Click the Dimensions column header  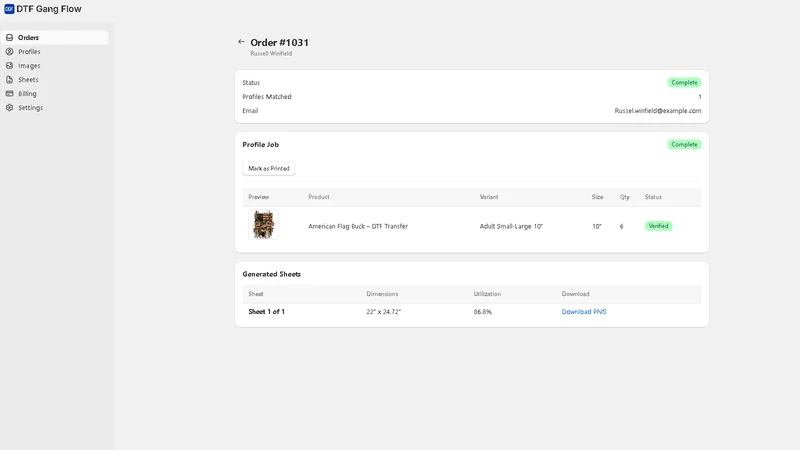[382, 294]
